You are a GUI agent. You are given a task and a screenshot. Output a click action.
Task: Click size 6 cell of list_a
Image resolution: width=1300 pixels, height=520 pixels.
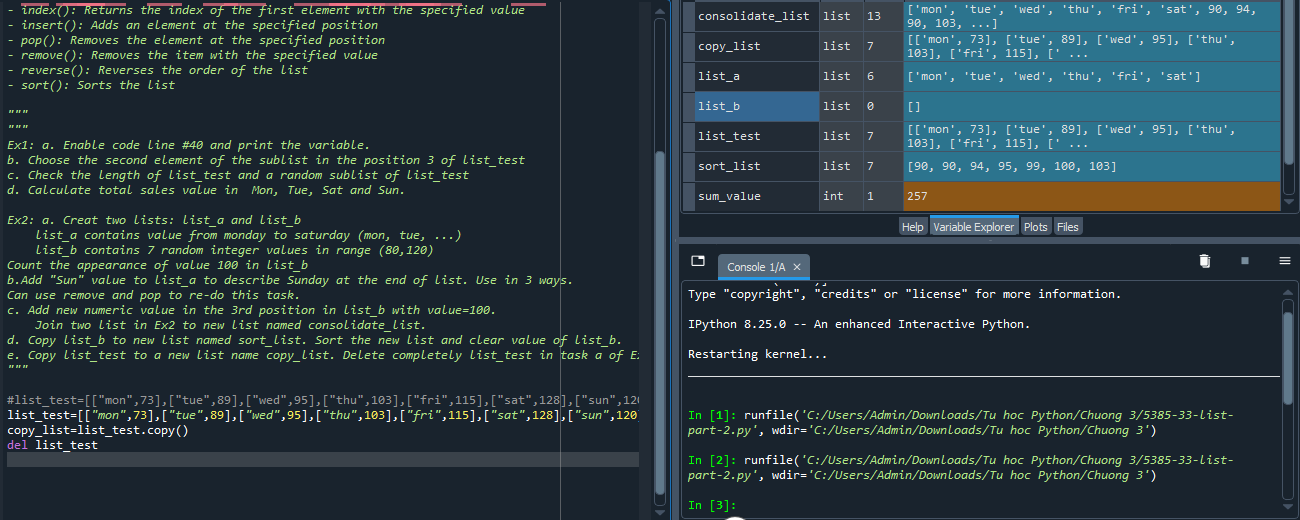(x=881, y=76)
